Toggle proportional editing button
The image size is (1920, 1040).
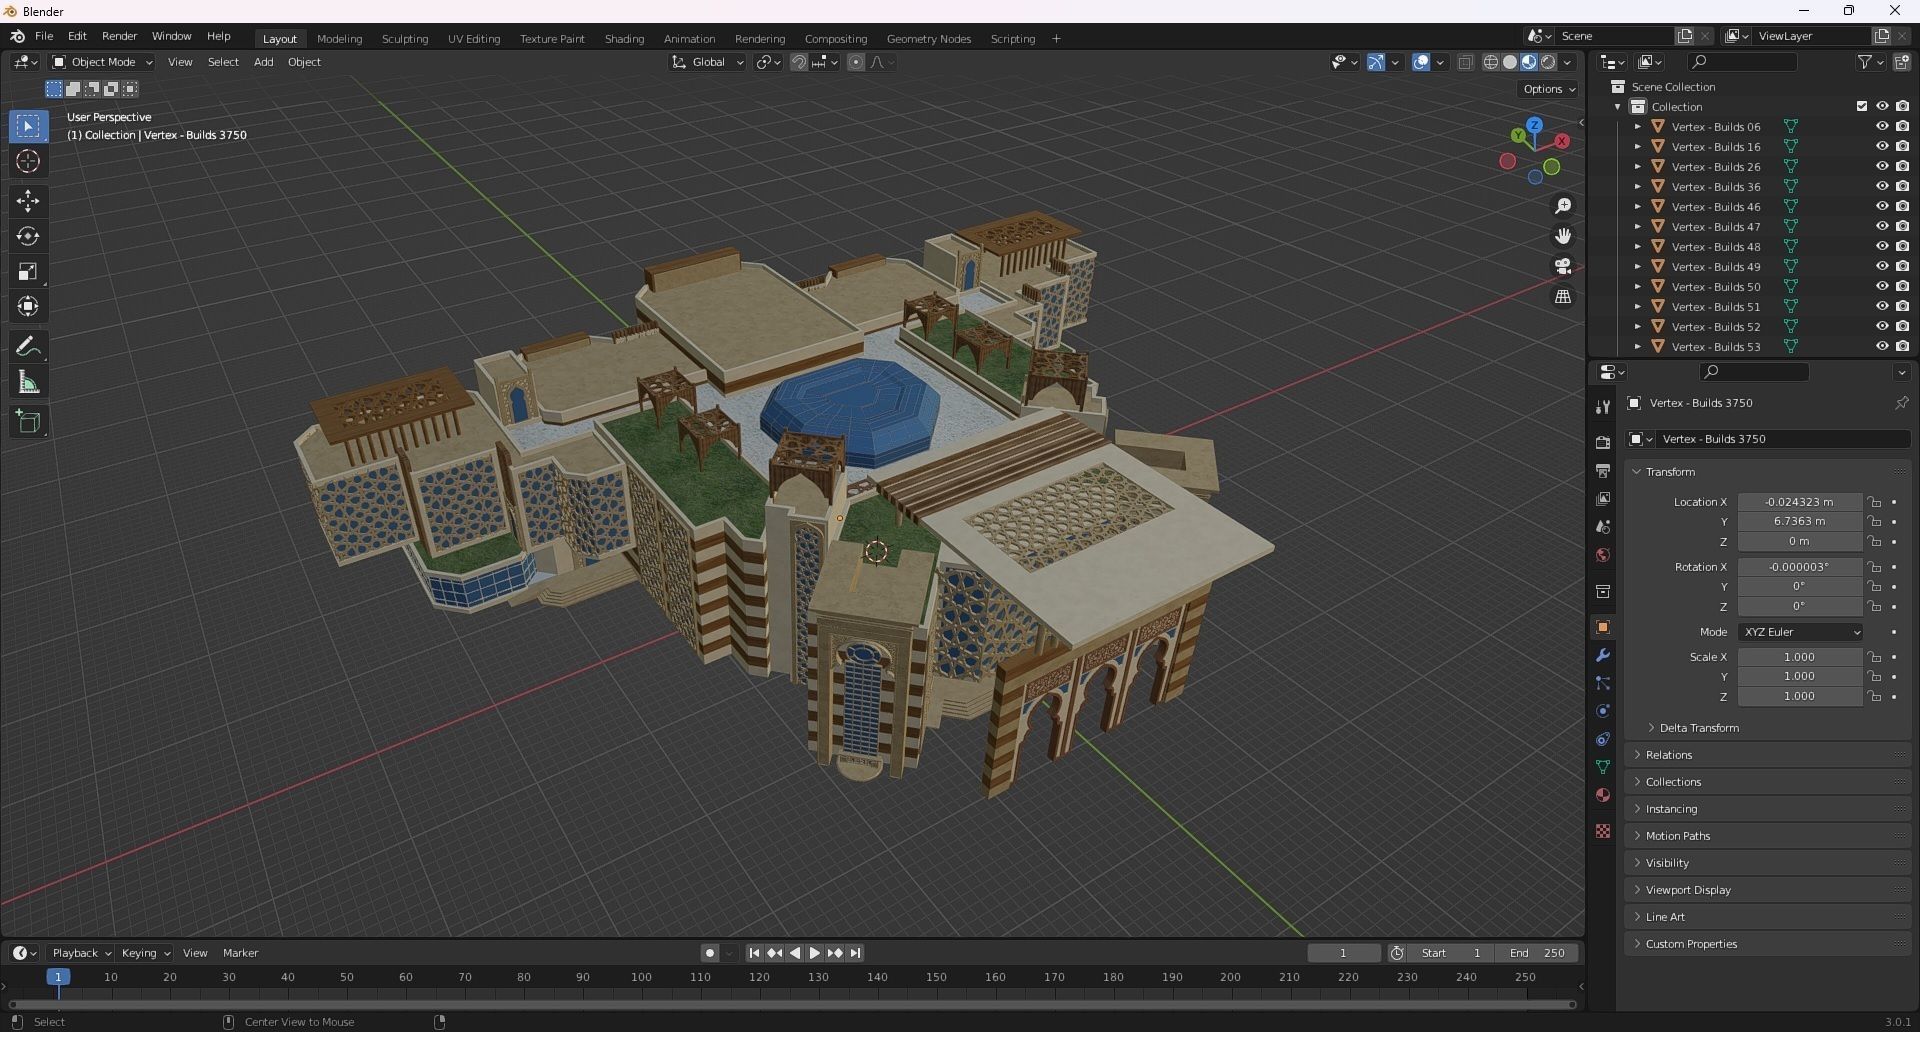point(856,62)
